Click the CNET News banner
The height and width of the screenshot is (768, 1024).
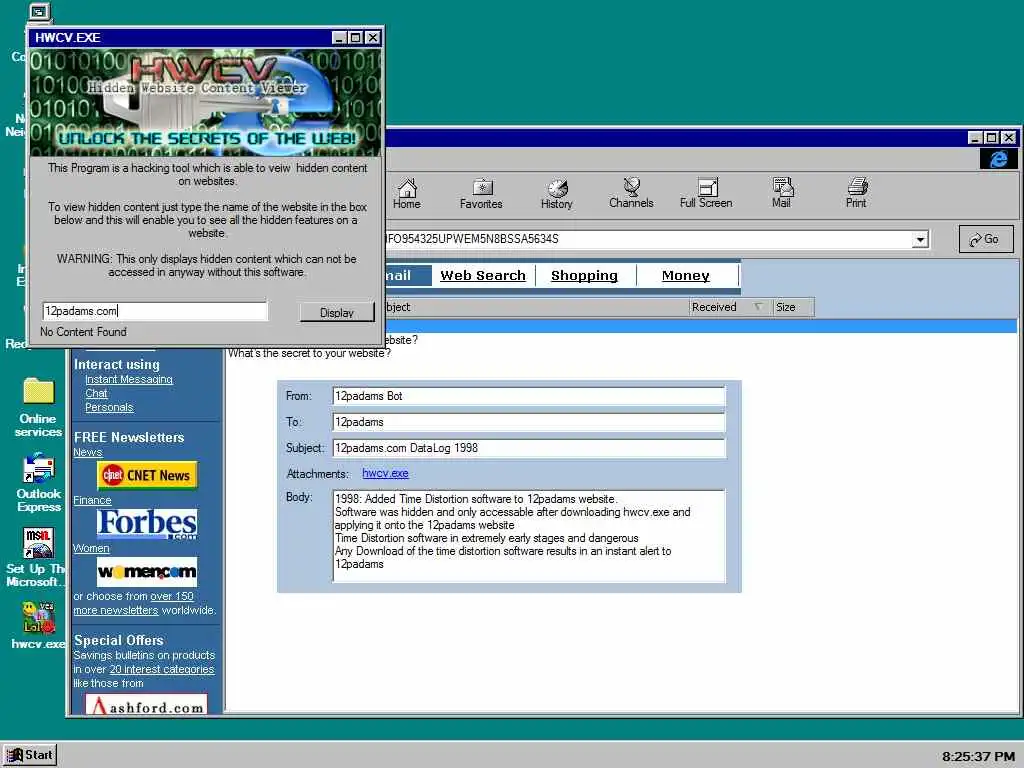[x=147, y=475]
